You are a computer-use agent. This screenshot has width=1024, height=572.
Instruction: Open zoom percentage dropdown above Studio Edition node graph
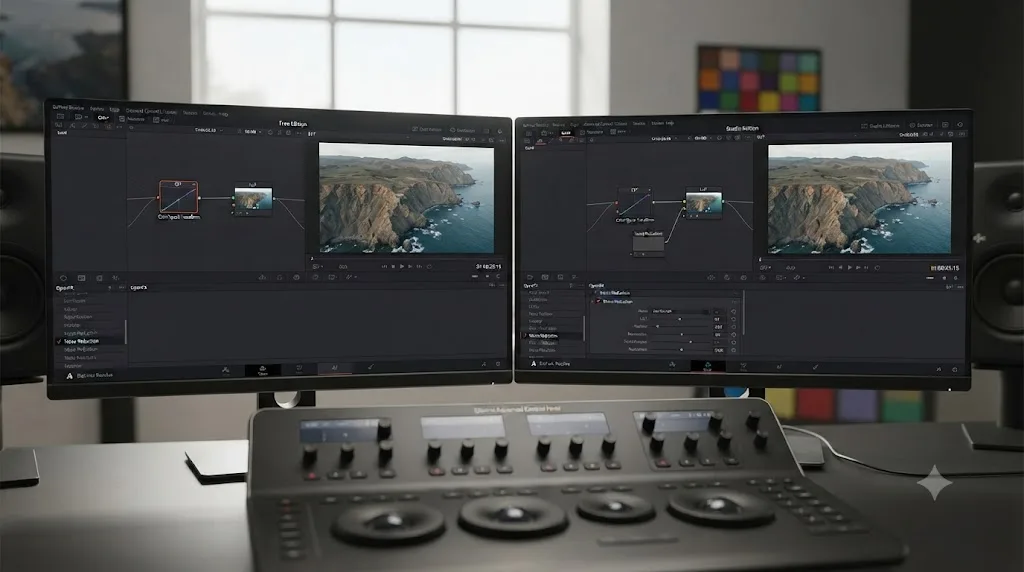pos(701,138)
